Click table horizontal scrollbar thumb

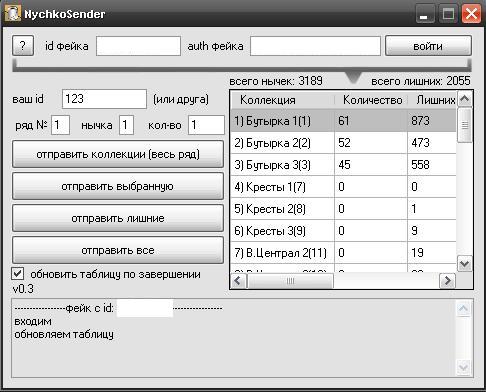pyautogui.click(x=290, y=281)
